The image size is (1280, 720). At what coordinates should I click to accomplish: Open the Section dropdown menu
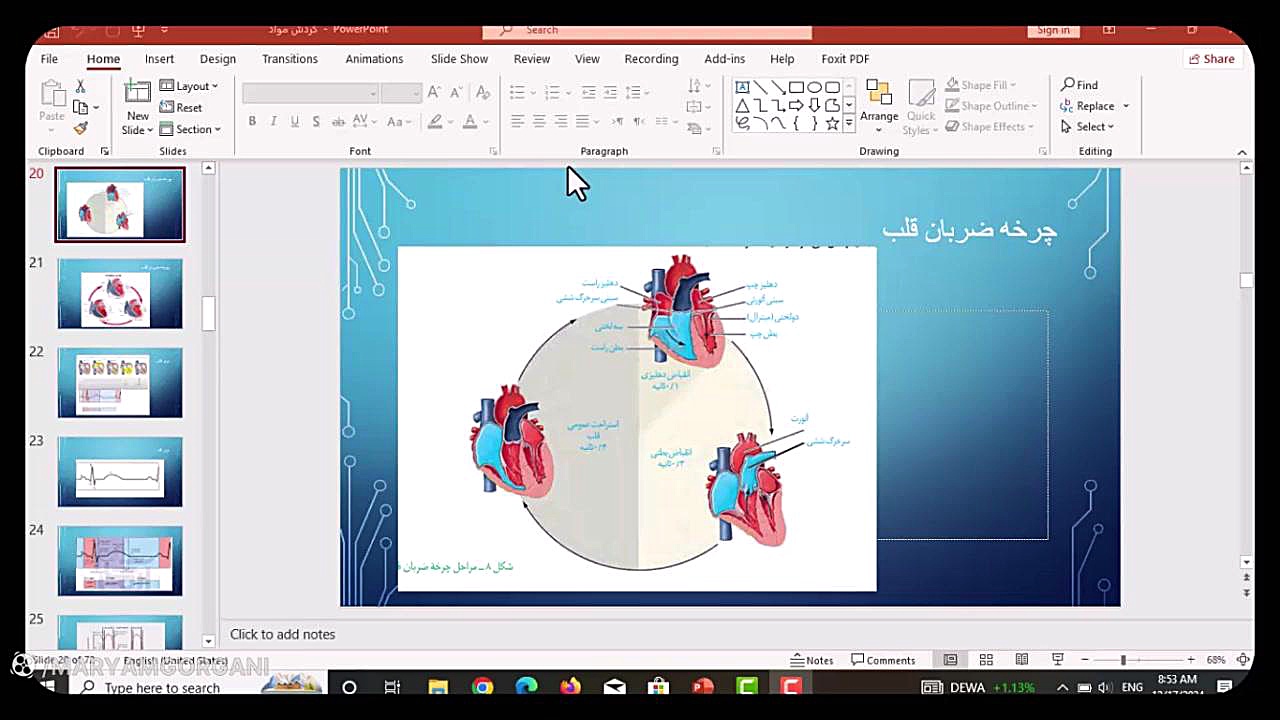(x=191, y=129)
